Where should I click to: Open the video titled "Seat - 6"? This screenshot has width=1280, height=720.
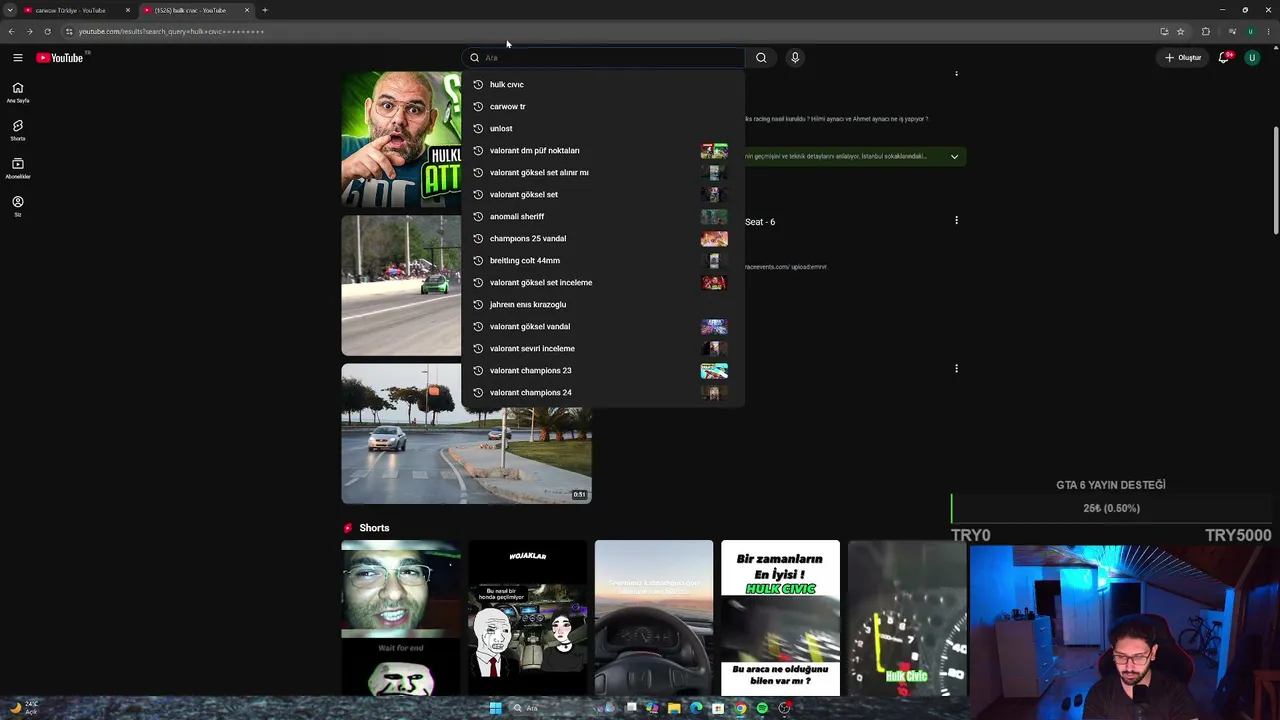760,222
